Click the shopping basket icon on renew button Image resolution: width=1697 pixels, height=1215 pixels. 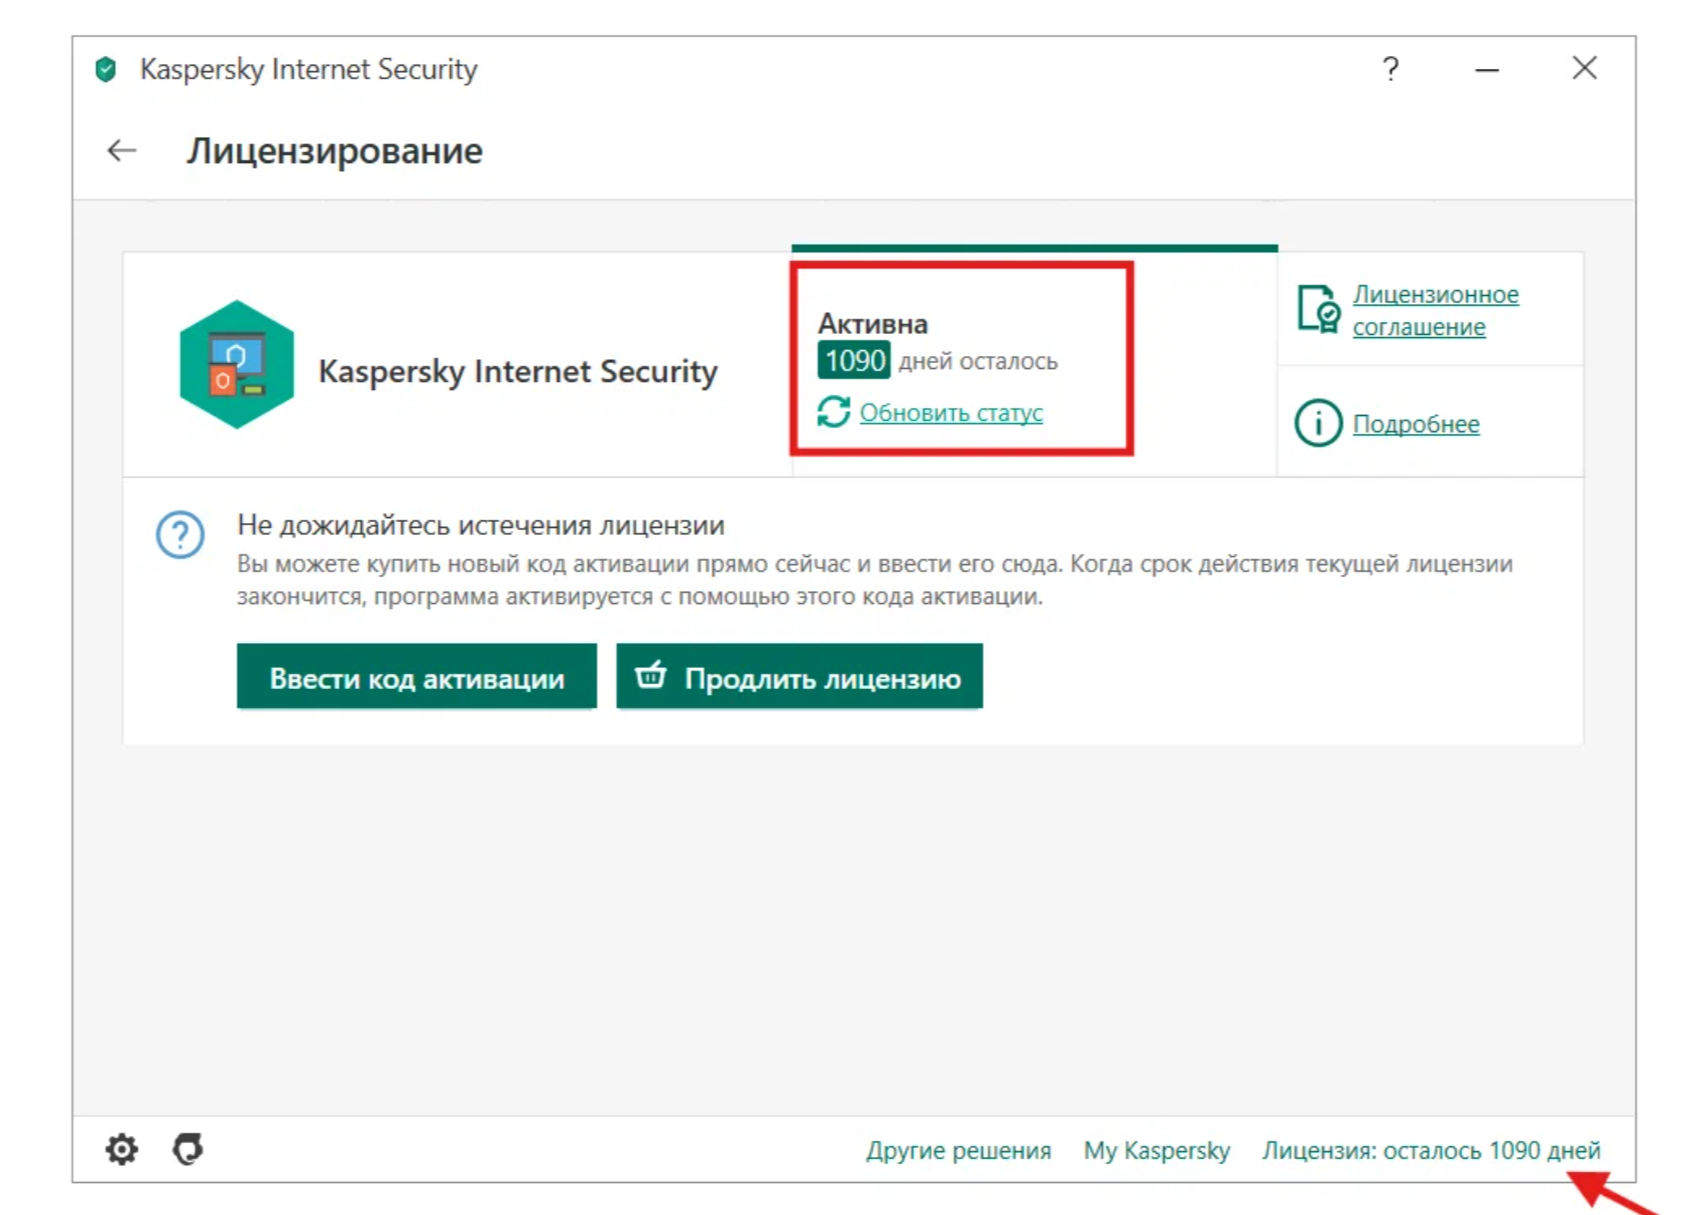(x=651, y=676)
